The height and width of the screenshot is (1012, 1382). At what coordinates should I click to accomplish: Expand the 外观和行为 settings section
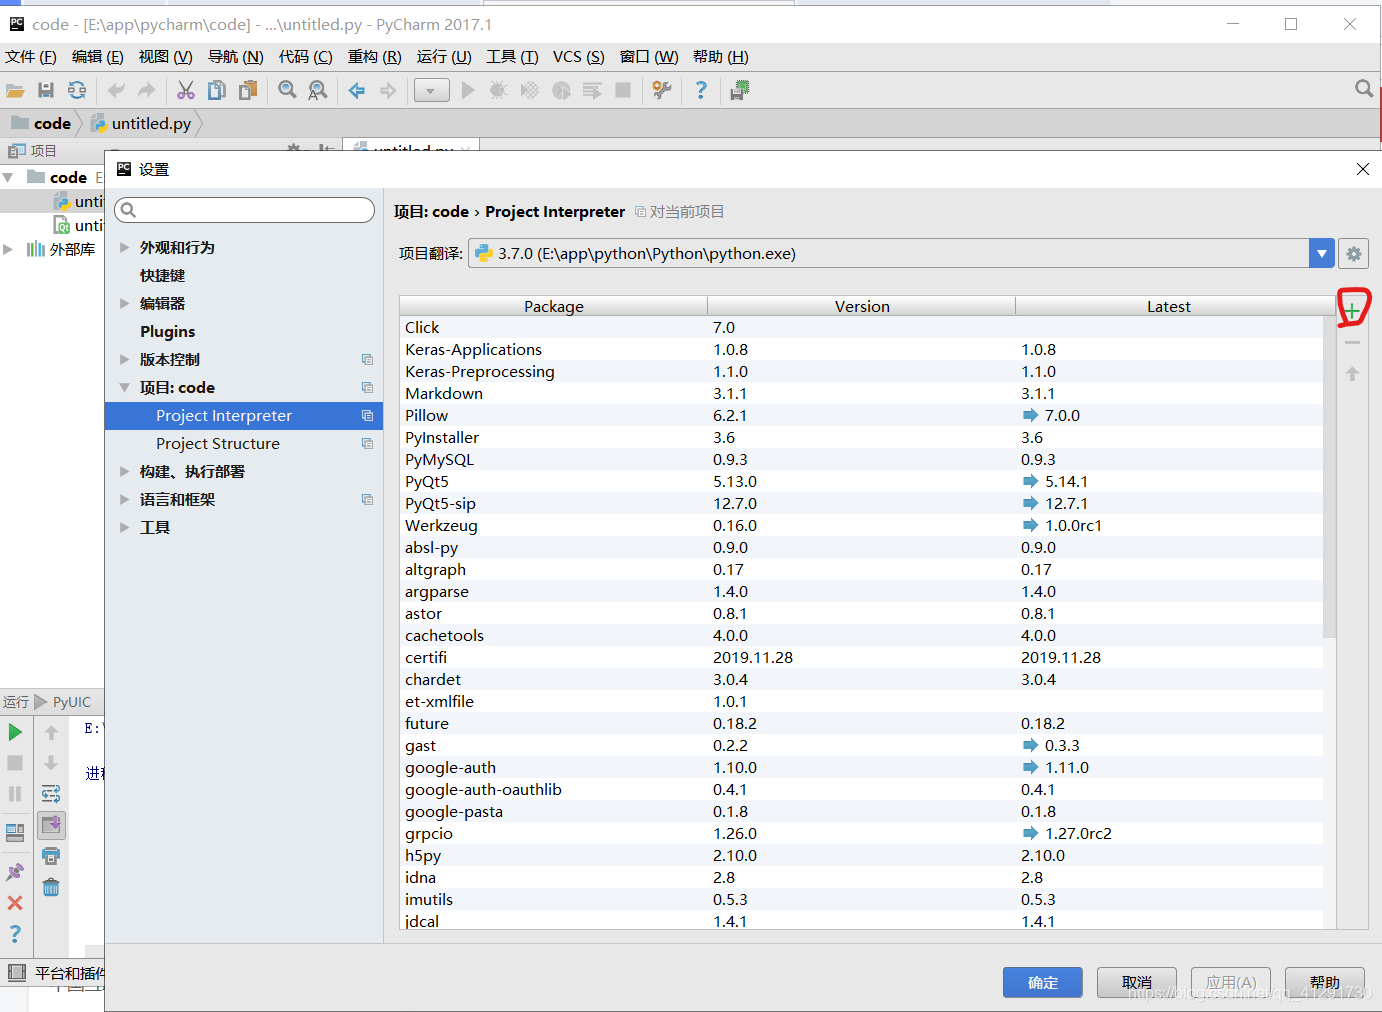point(124,247)
